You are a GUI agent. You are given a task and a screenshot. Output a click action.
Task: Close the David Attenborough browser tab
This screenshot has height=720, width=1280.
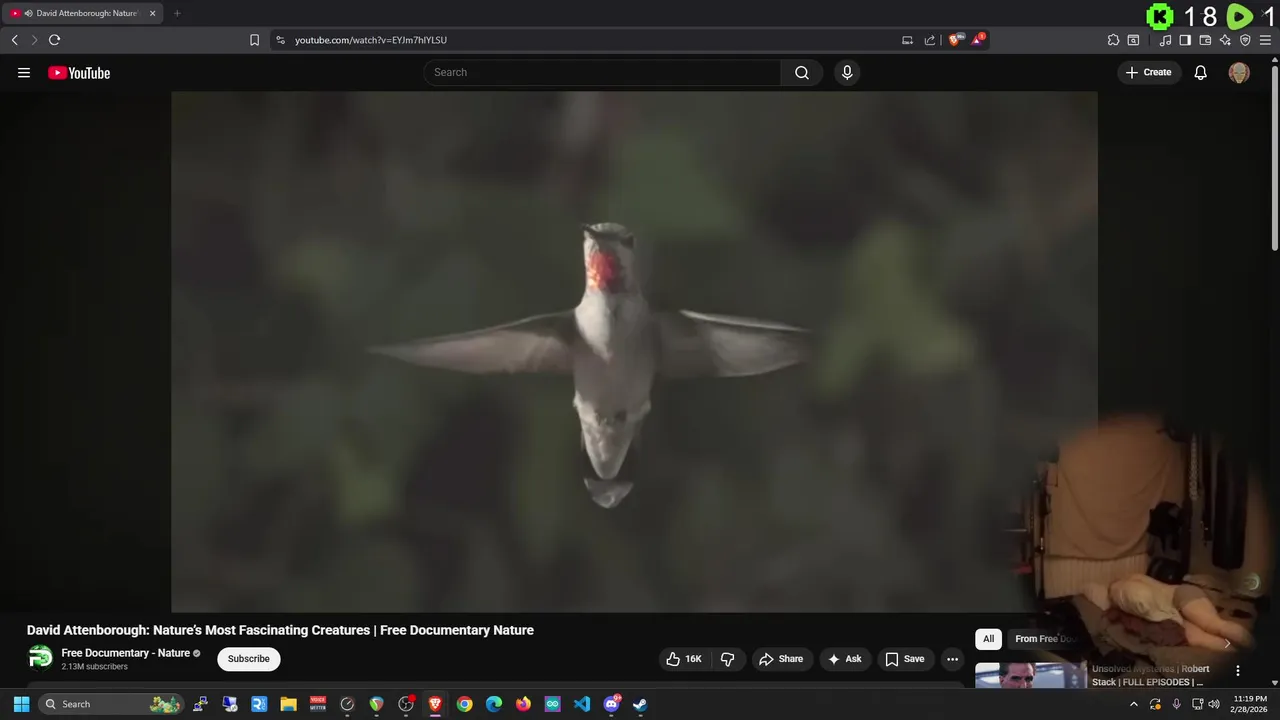152,13
